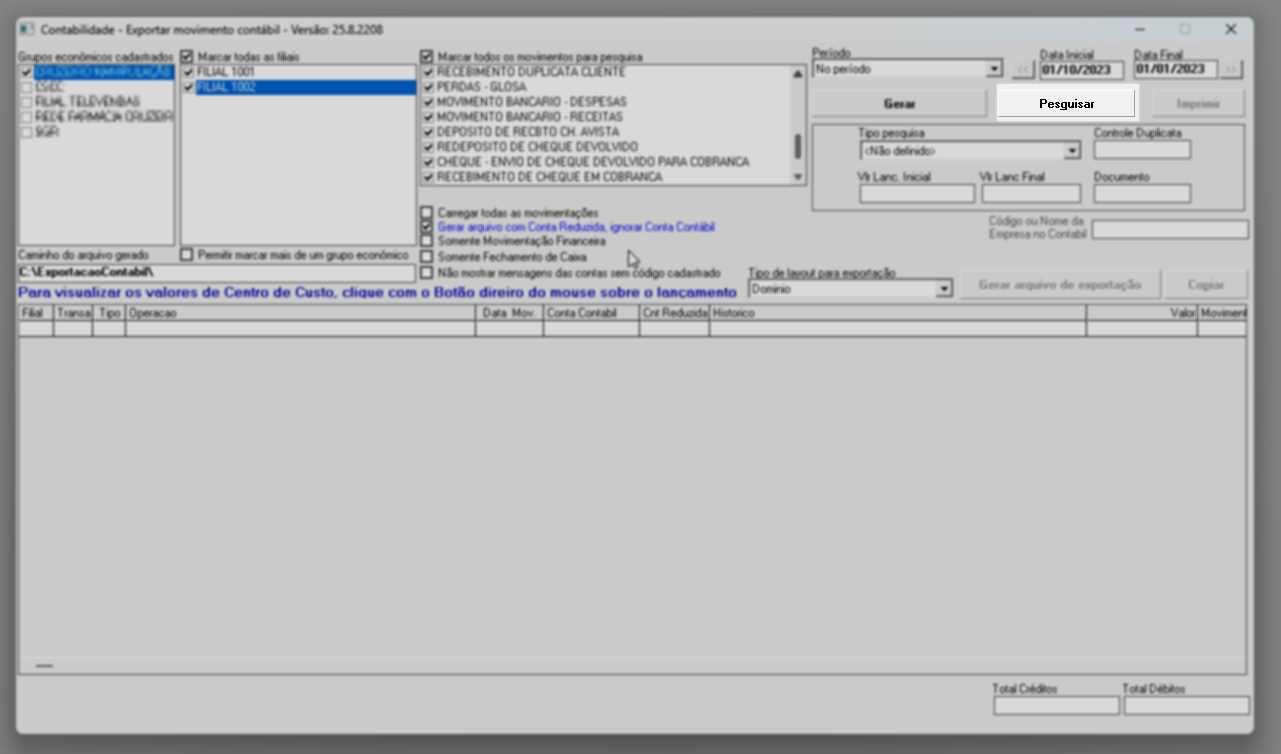Click 'Gerar arquivo de exportação' button

(x=1060, y=285)
